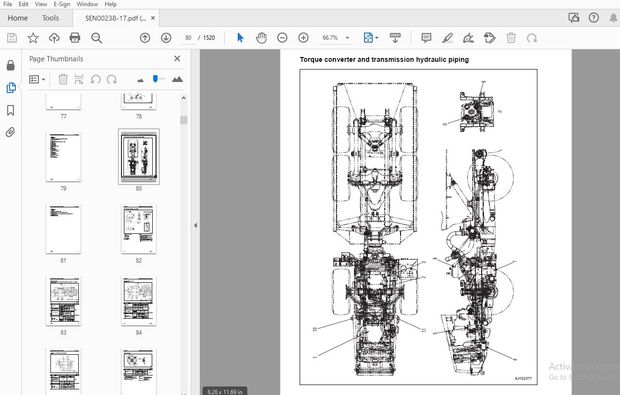This screenshot has width=620, height=395.
Task: Close the SEN00238-17.pdf tab
Action: [x=153, y=18]
